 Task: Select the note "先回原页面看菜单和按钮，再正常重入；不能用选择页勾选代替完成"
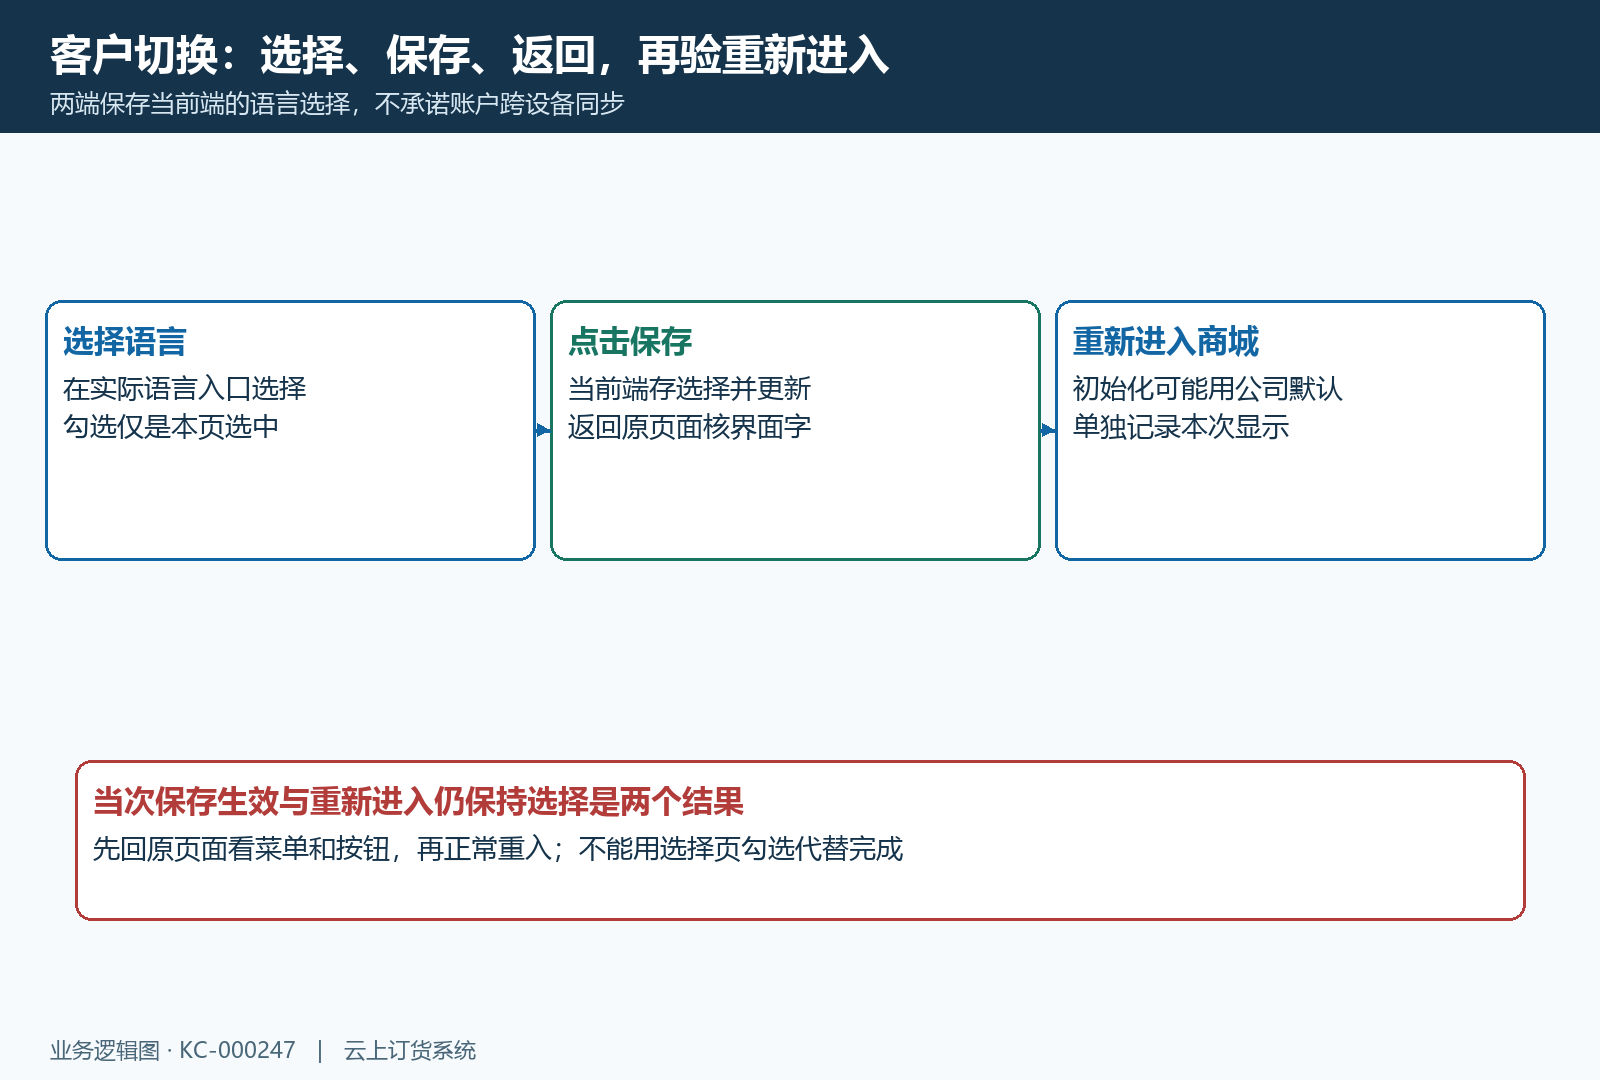pos(498,849)
